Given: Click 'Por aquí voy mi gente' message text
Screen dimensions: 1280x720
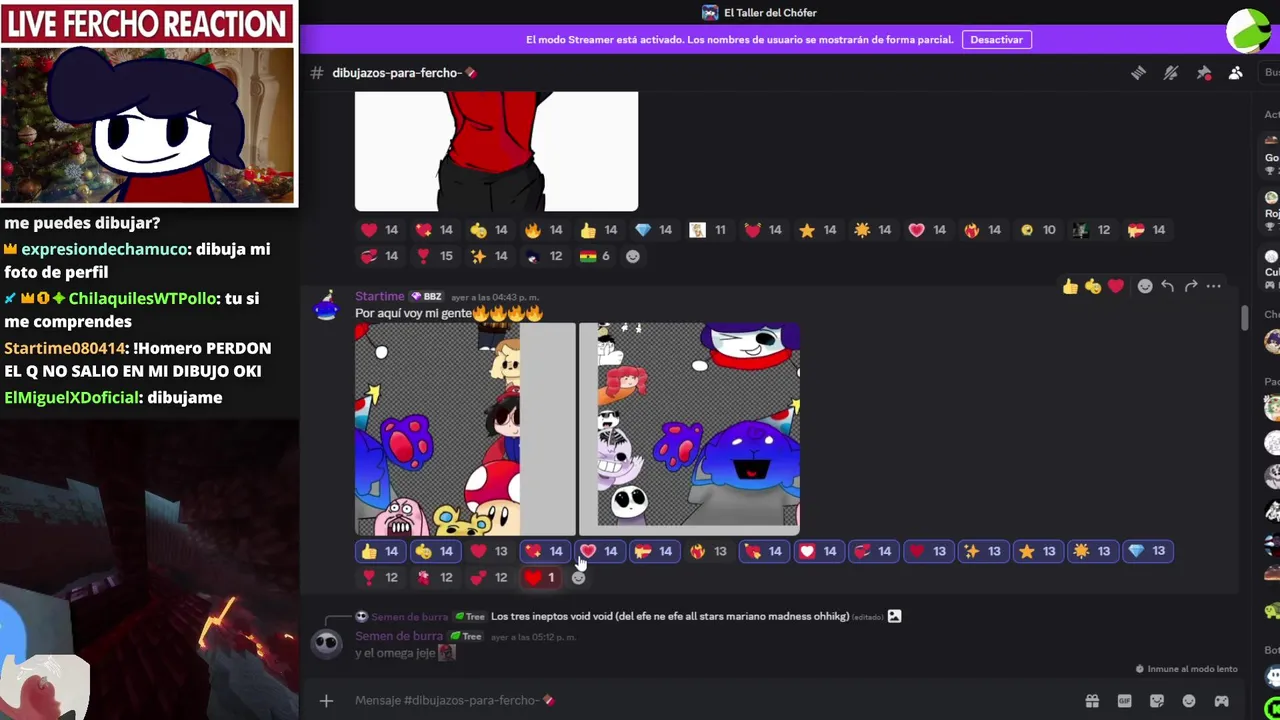Looking at the screenshot, I should pyautogui.click(x=413, y=314).
